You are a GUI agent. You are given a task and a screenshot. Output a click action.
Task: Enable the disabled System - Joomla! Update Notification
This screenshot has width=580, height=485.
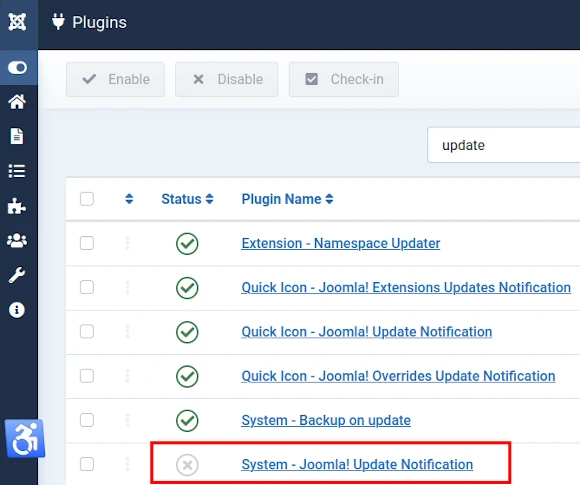point(187,465)
